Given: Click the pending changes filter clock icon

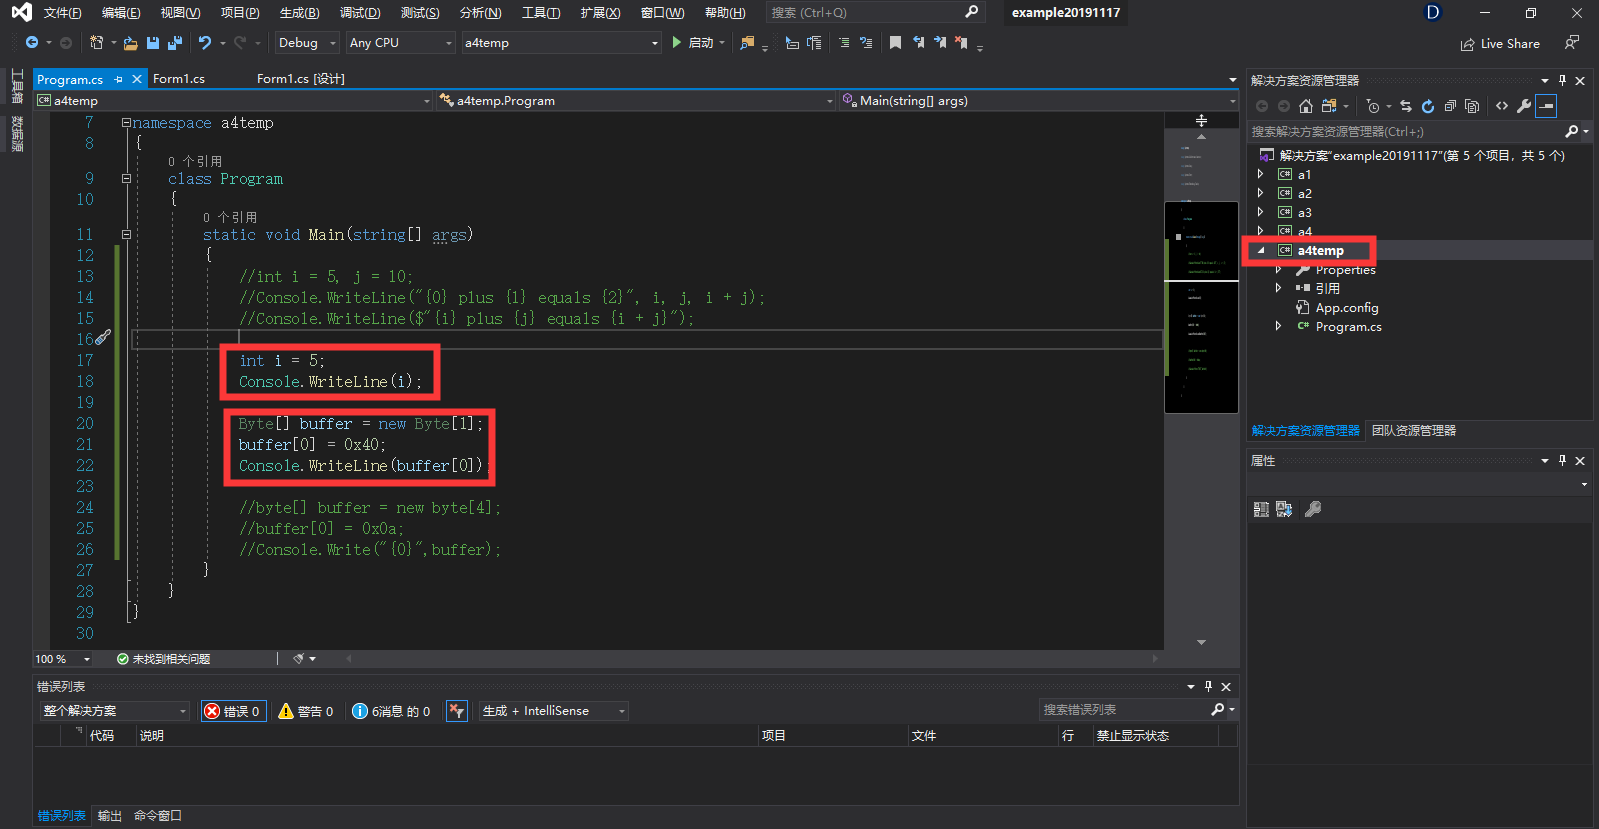Looking at the screenshot, I should 1373,106.
